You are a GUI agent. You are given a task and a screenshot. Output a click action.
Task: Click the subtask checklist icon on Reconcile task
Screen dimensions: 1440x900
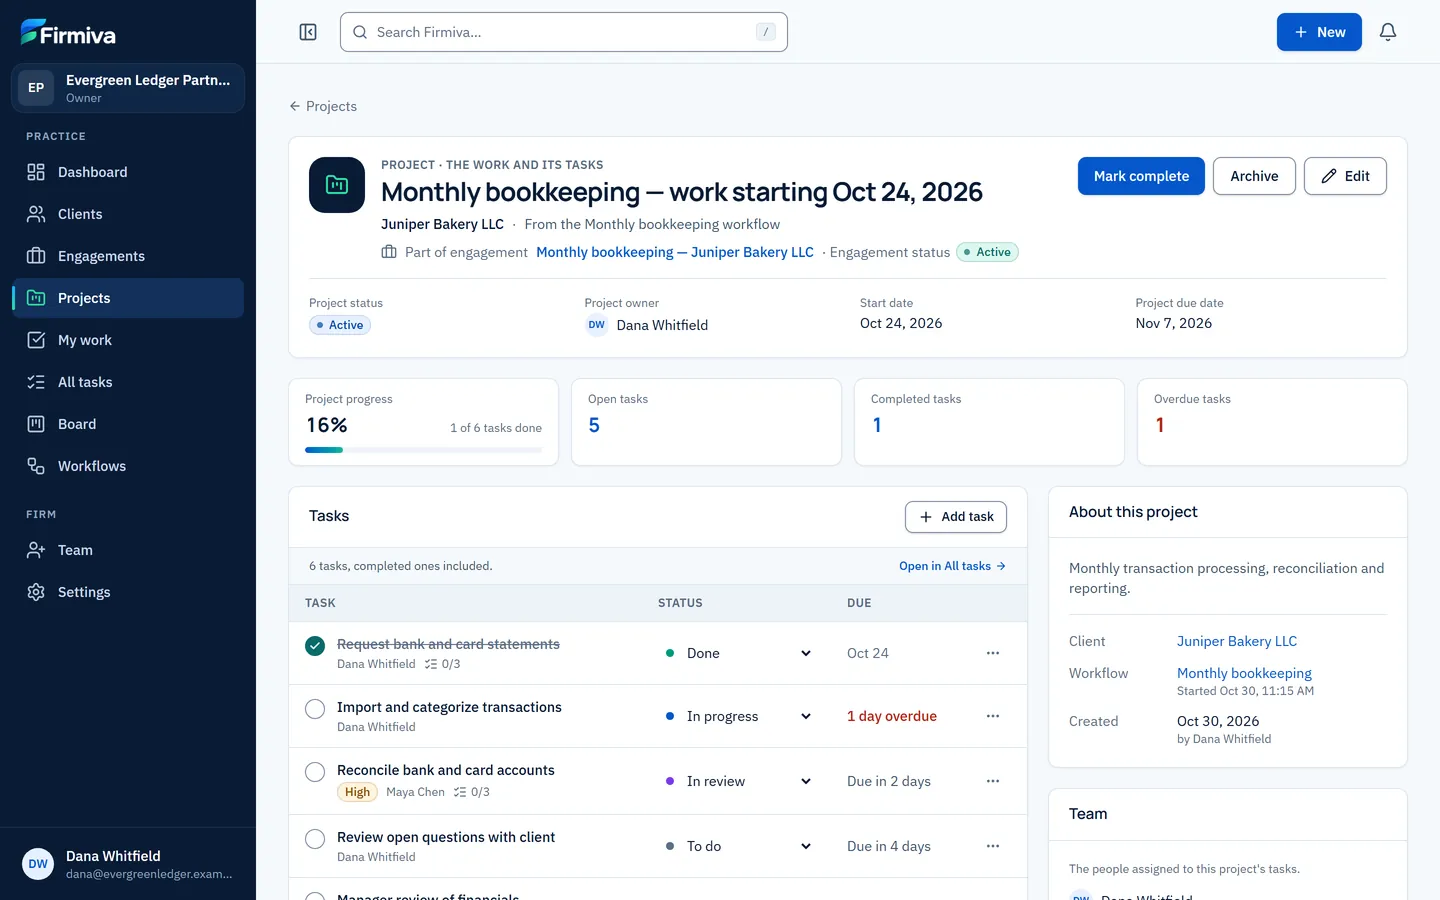coord(460,792)
